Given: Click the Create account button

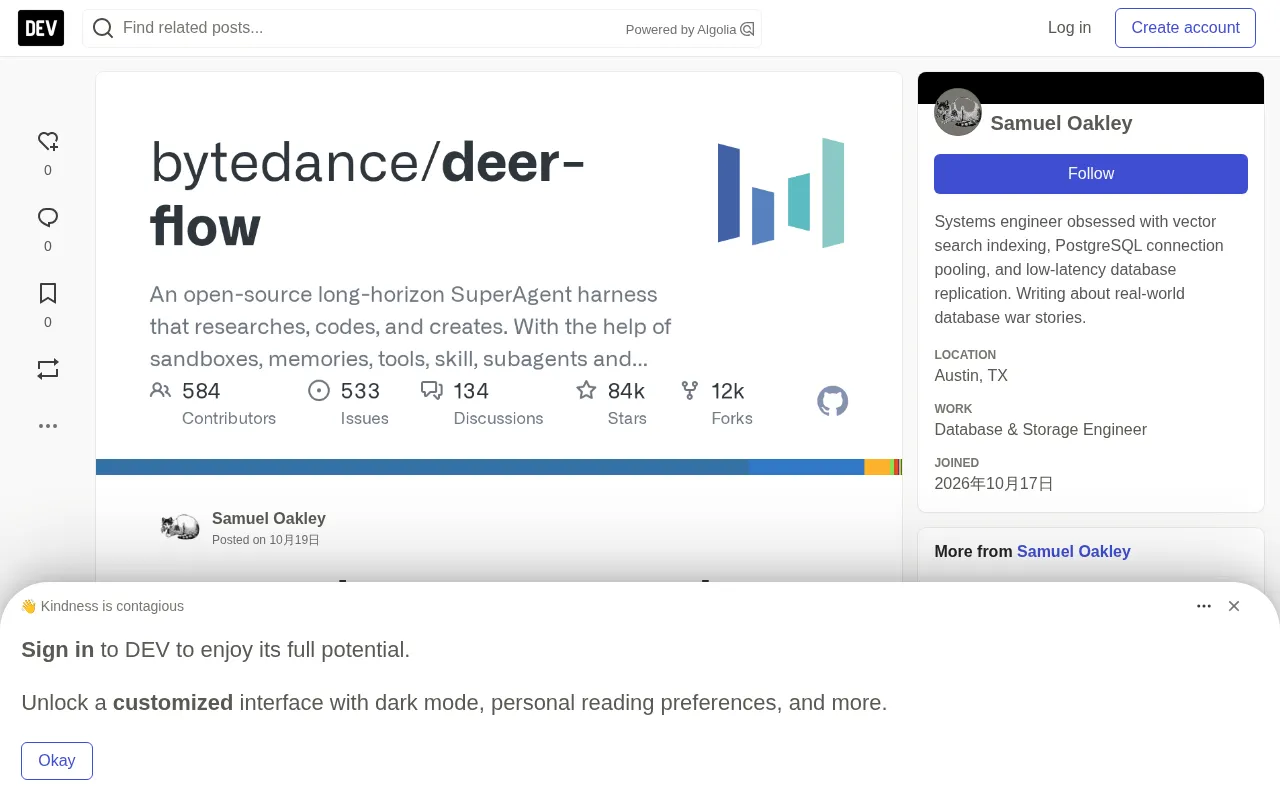Looking at the screenshot, I should coord(1185,28).
